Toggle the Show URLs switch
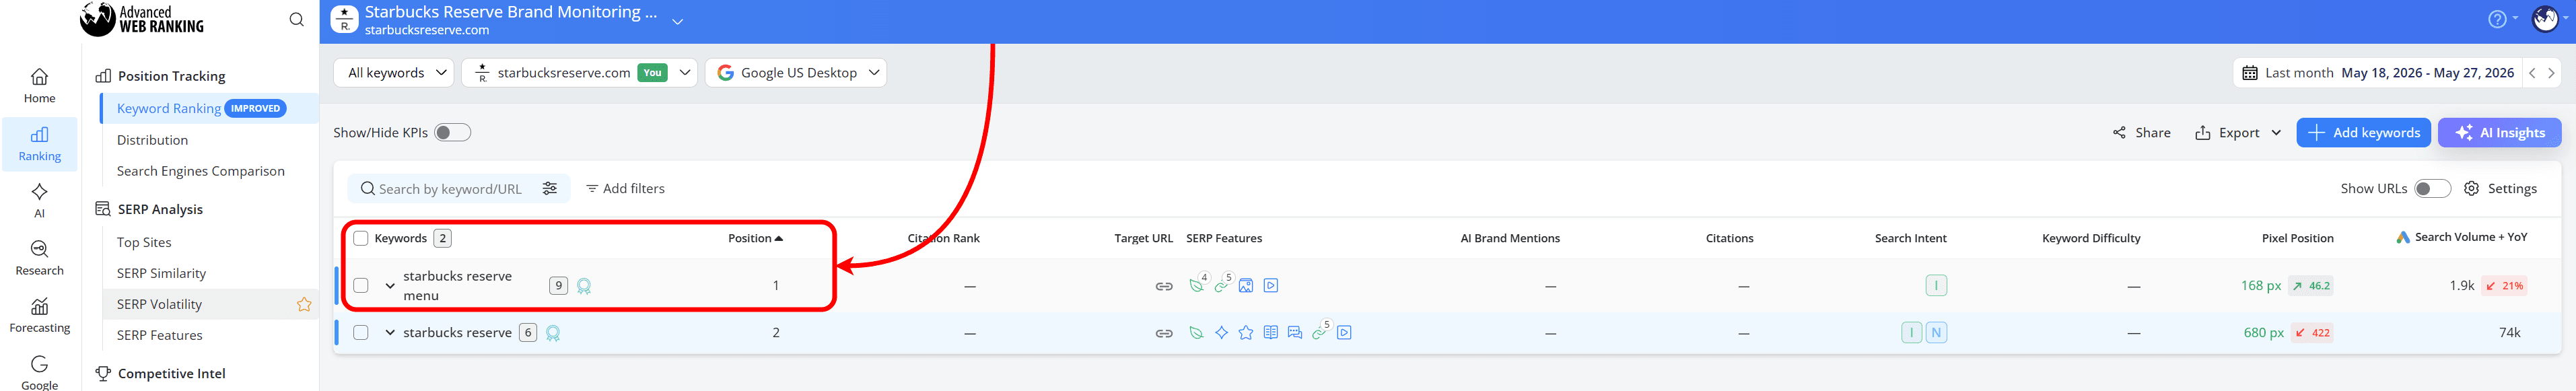Screen dimensions: 2576x391 tap(2432, 188)
